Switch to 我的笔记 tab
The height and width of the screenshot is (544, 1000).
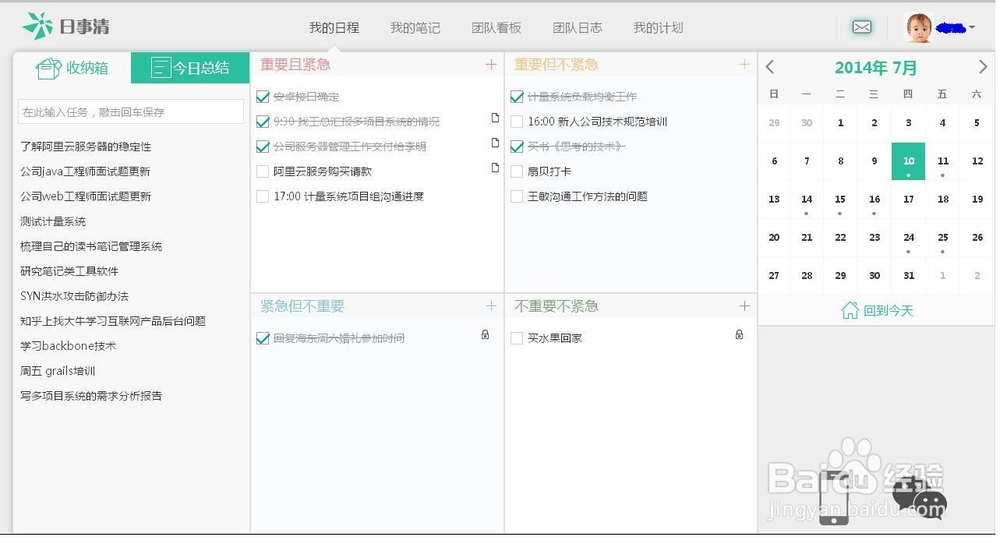pyautogui.click(x=415, y=28)
